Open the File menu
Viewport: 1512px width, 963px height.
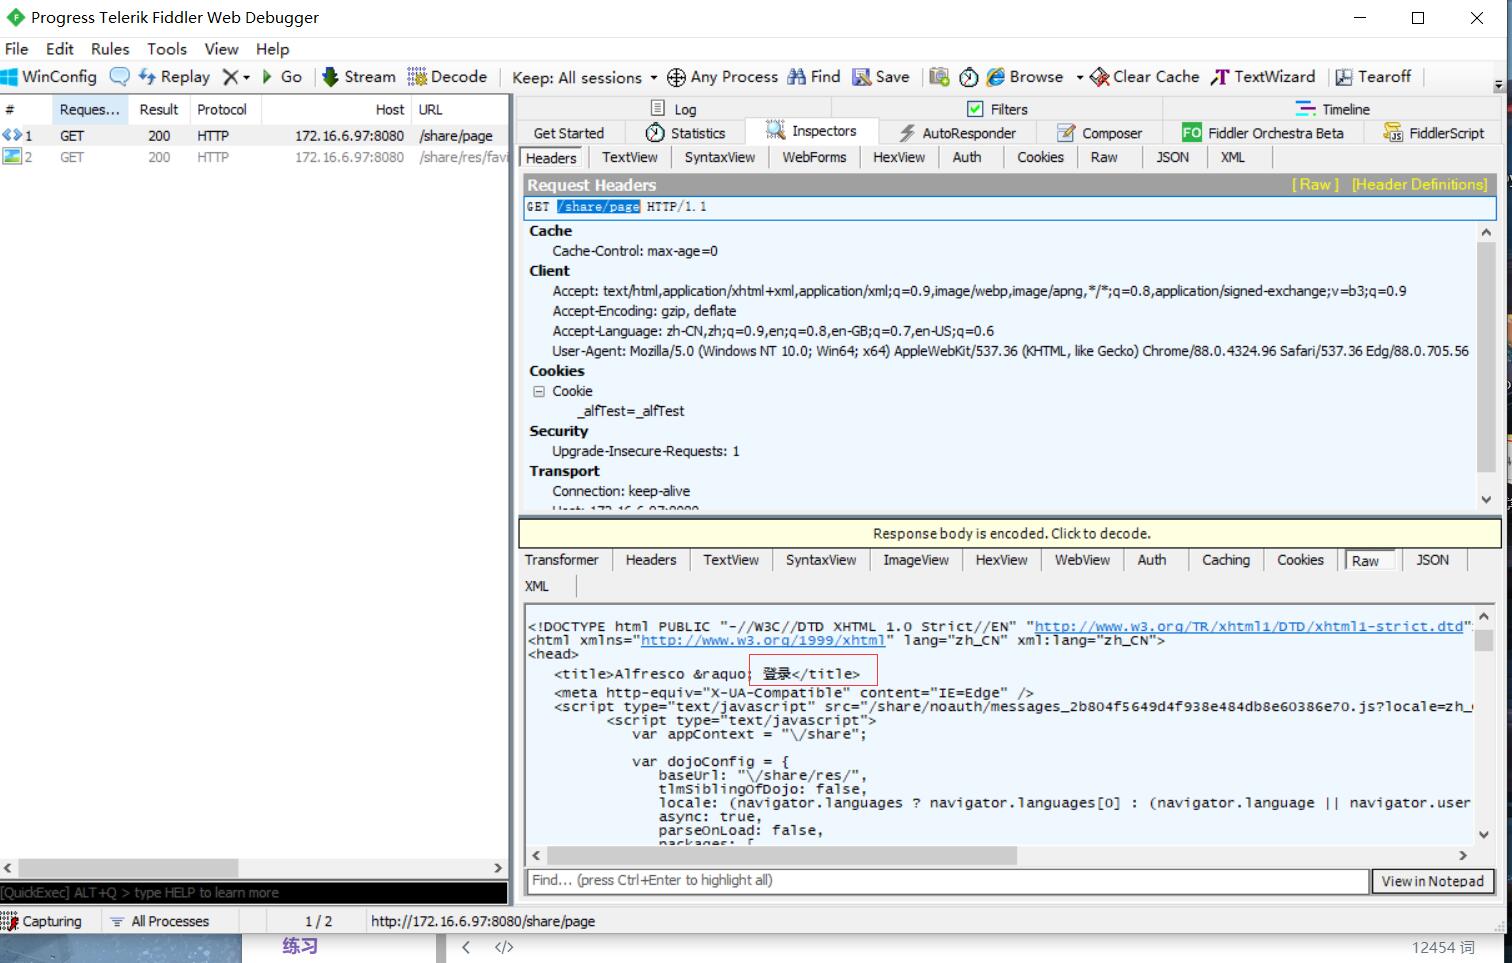(17, 48)
